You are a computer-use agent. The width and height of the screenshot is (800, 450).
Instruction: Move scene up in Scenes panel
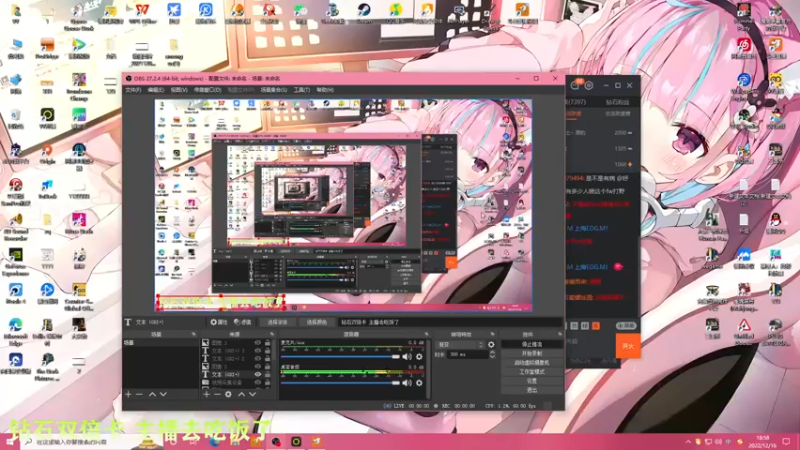tap(152, 394)
